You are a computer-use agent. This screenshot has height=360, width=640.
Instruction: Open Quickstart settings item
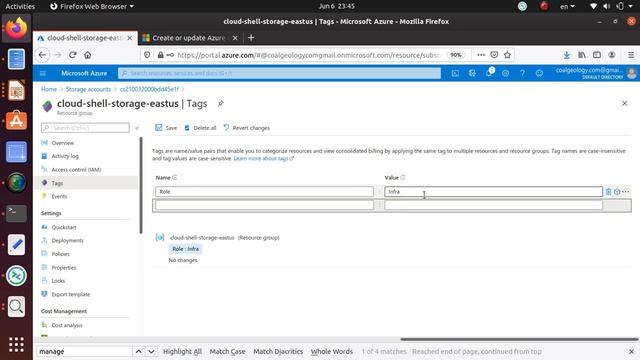coord(64,227)
